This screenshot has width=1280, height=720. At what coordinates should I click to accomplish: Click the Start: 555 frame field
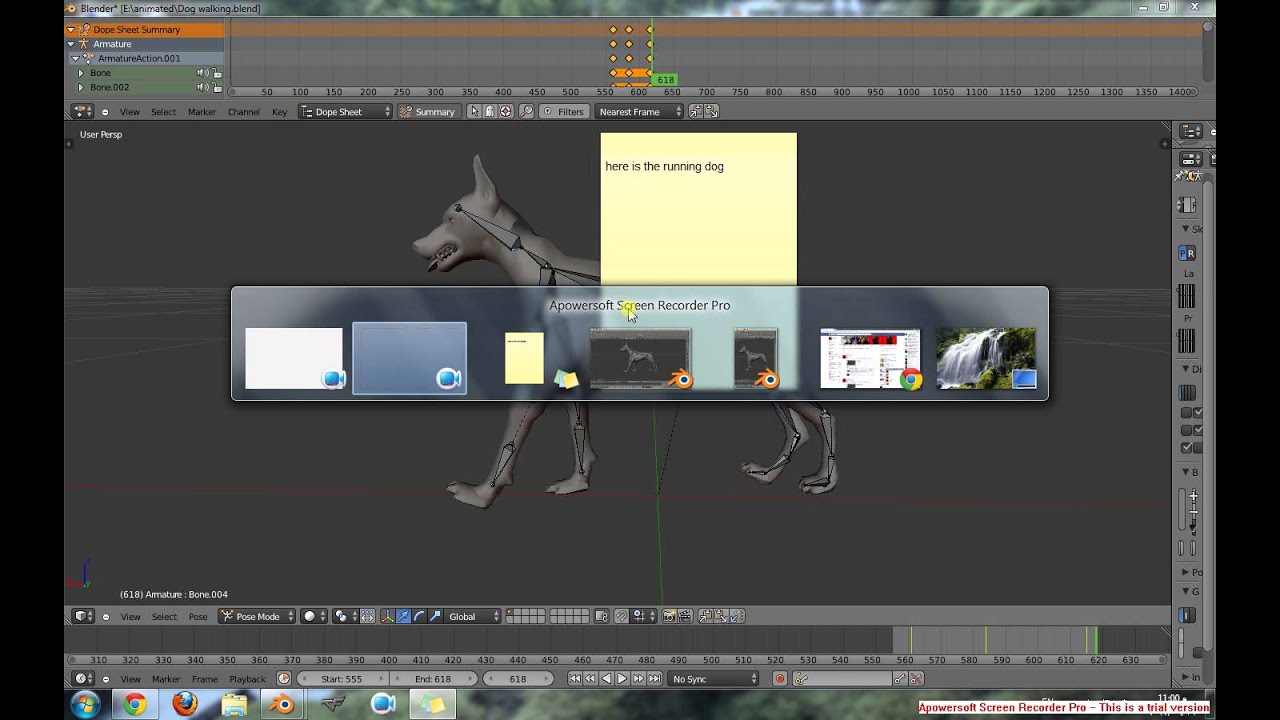click(x=343, y=679)
